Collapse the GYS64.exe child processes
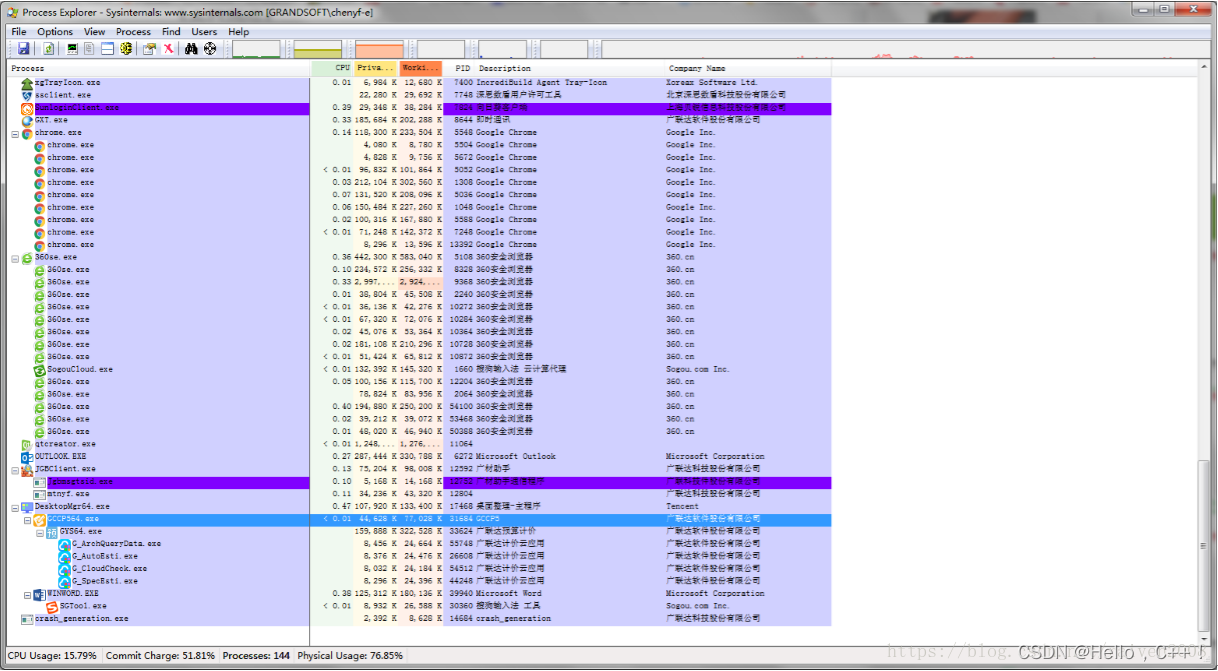Image resolution: width=1218 pixels, height=671 pixels. [40, 531]
